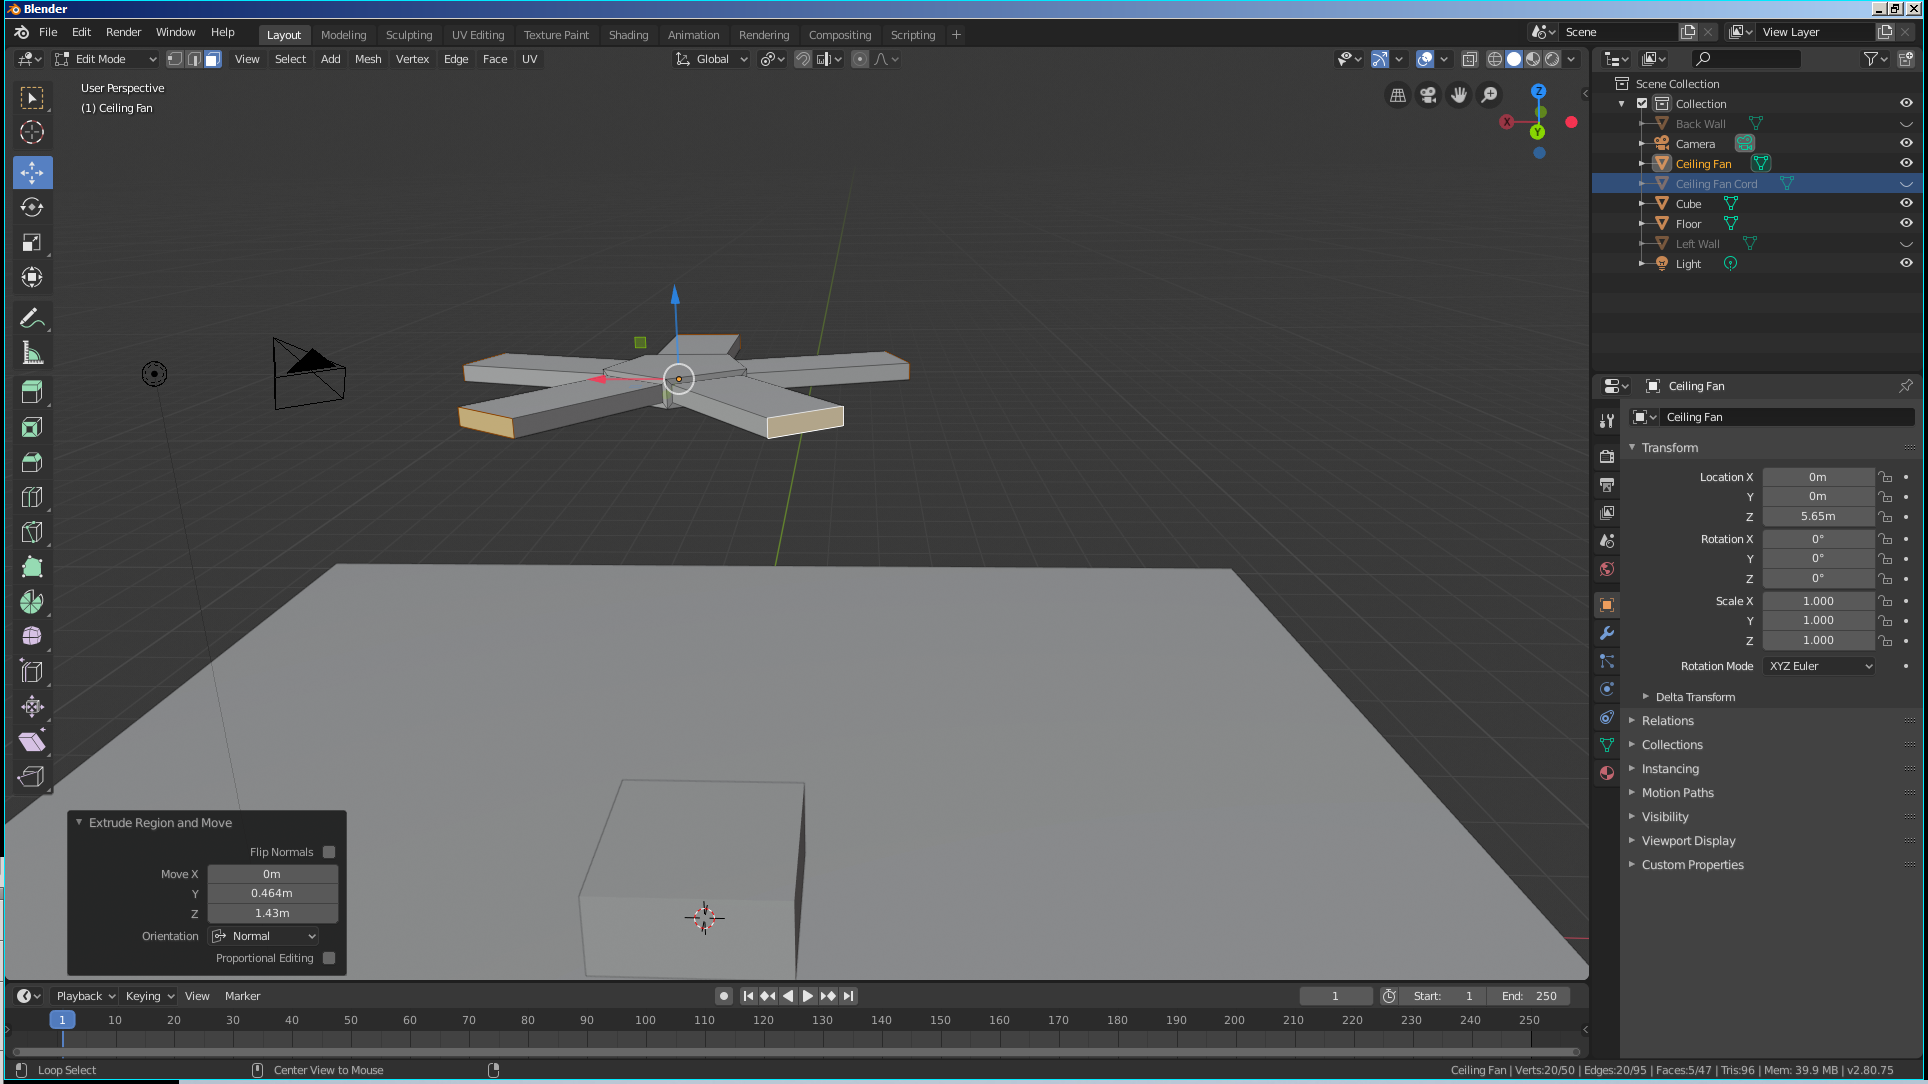Play the animation forward
This screenshot has height=1084, width=1928.
808,996
